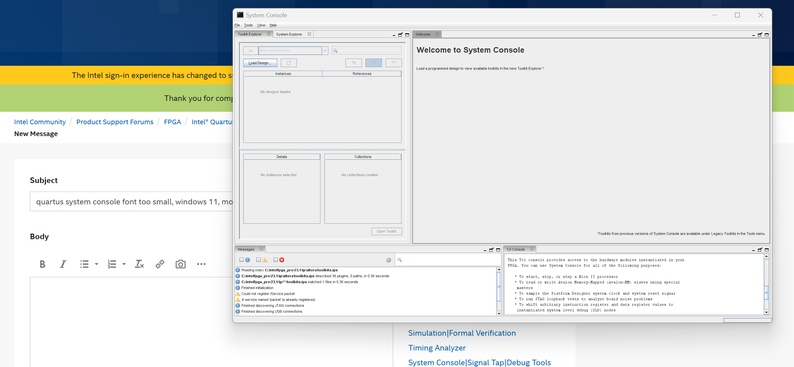Select the Tcl Console tab
Image resolution: width=794 pixels, height=367 pixels.
(x=520, y=249)
